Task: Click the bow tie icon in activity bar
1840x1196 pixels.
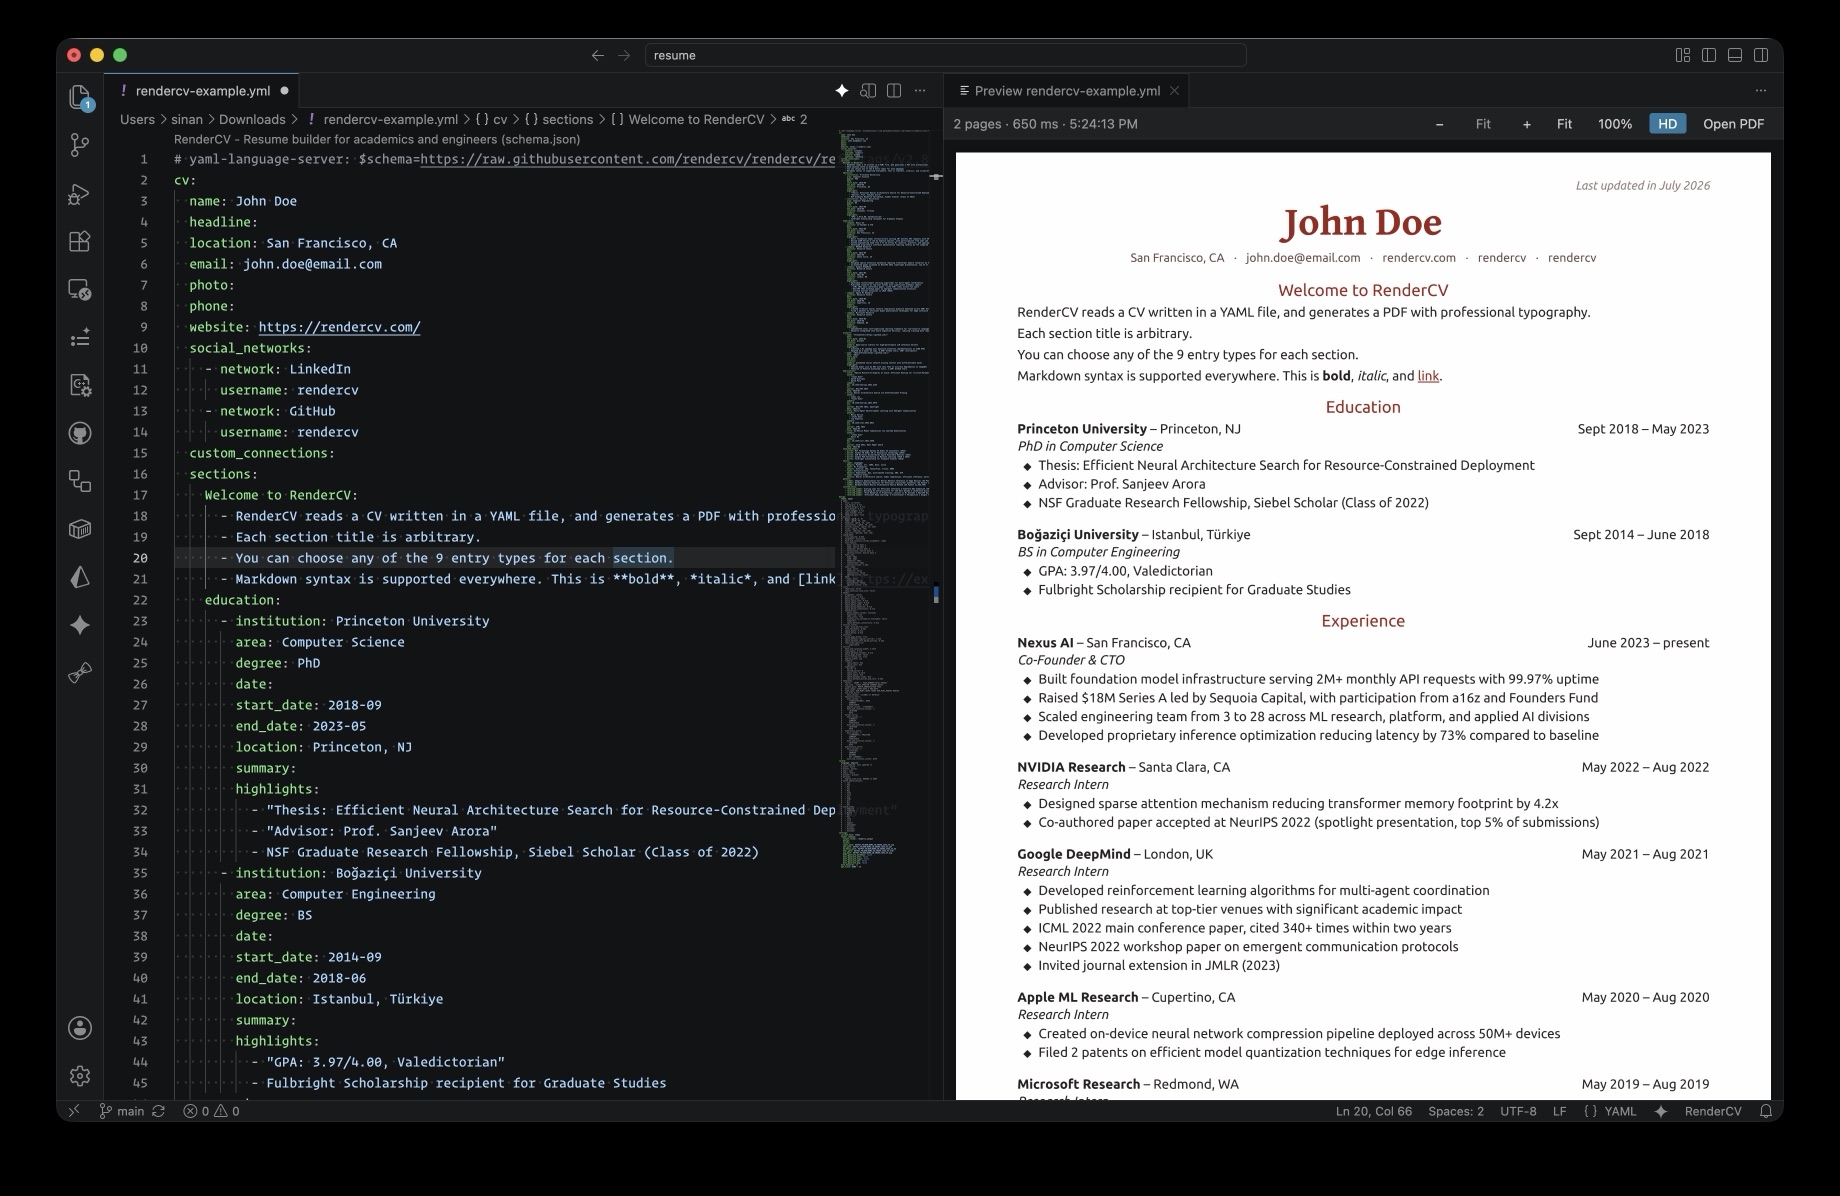Action: [80, 673]
